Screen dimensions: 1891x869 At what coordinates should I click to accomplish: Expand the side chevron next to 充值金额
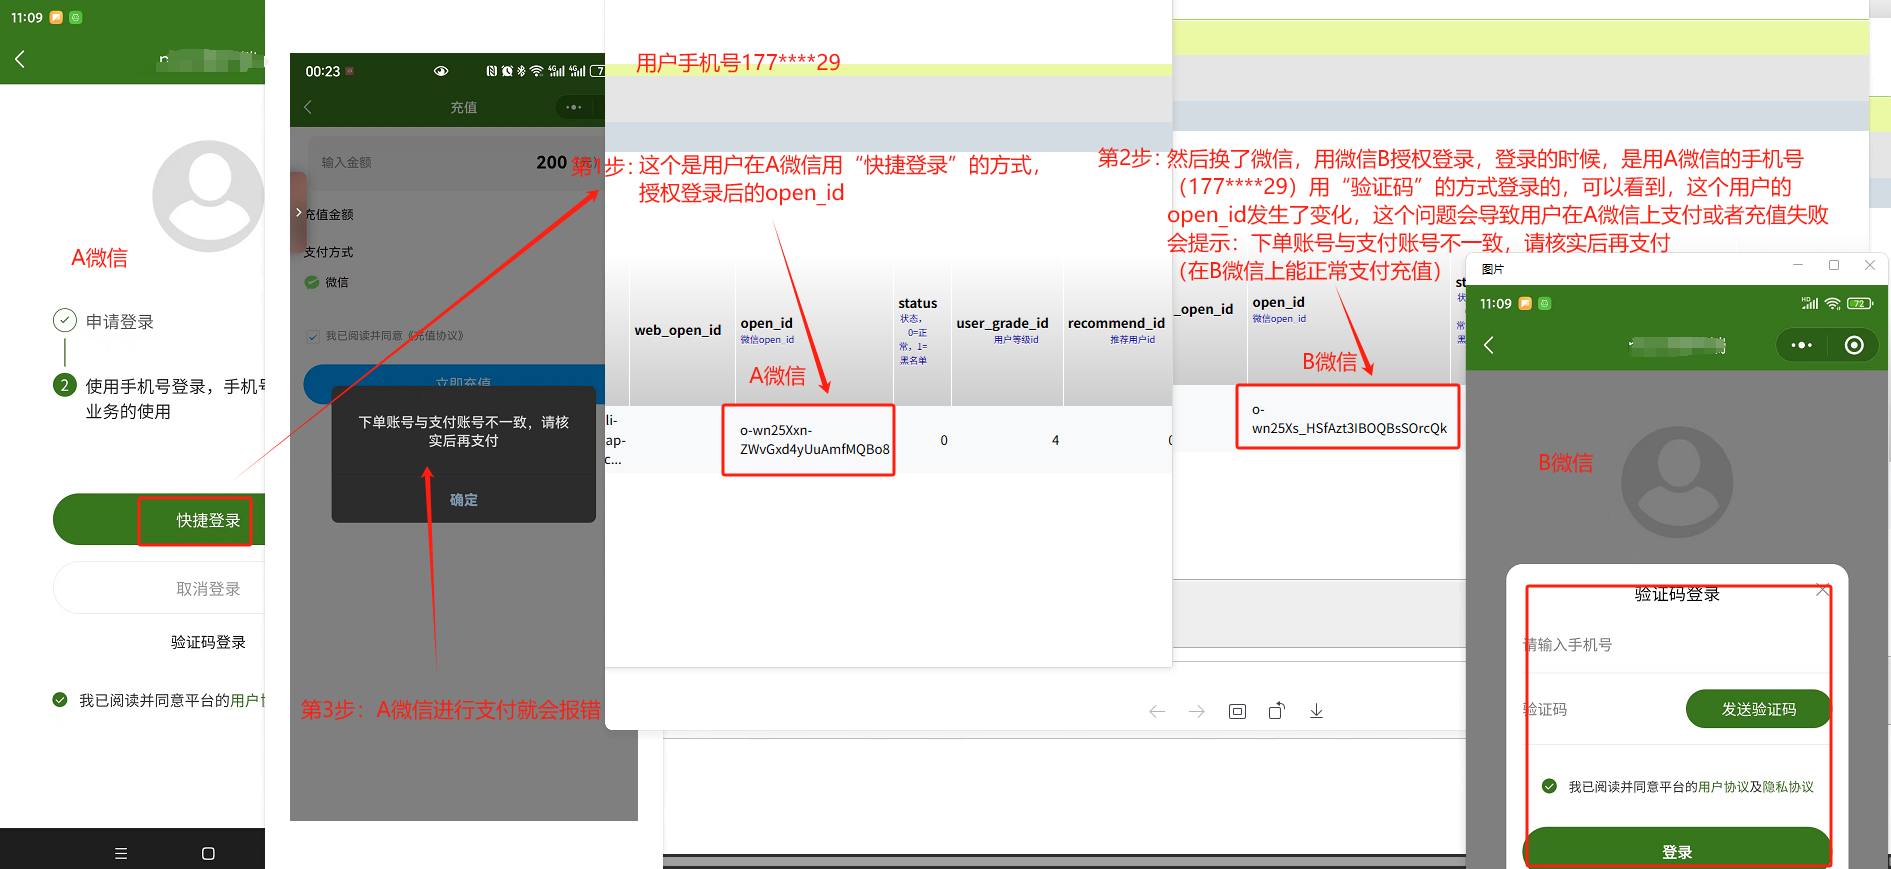tap(298, 212)
